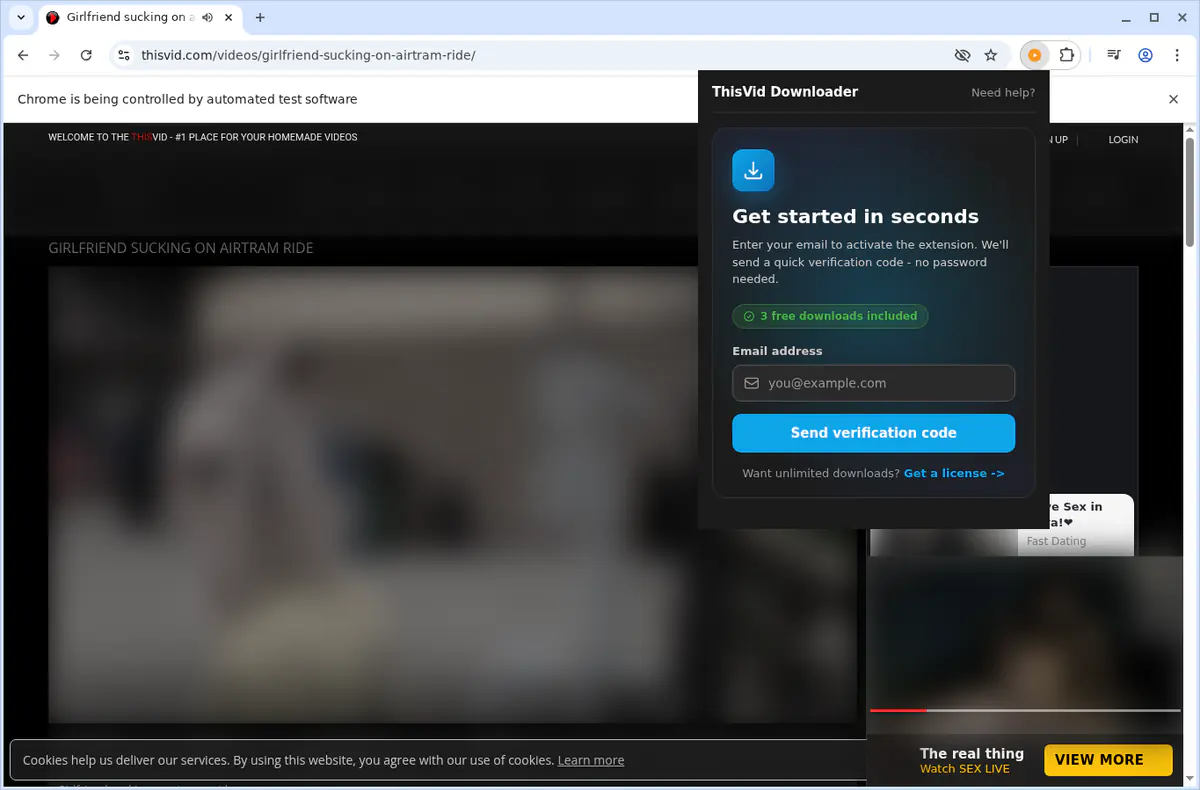Reload the current page
The image size is (1200, 790).
tap(86, 55)
